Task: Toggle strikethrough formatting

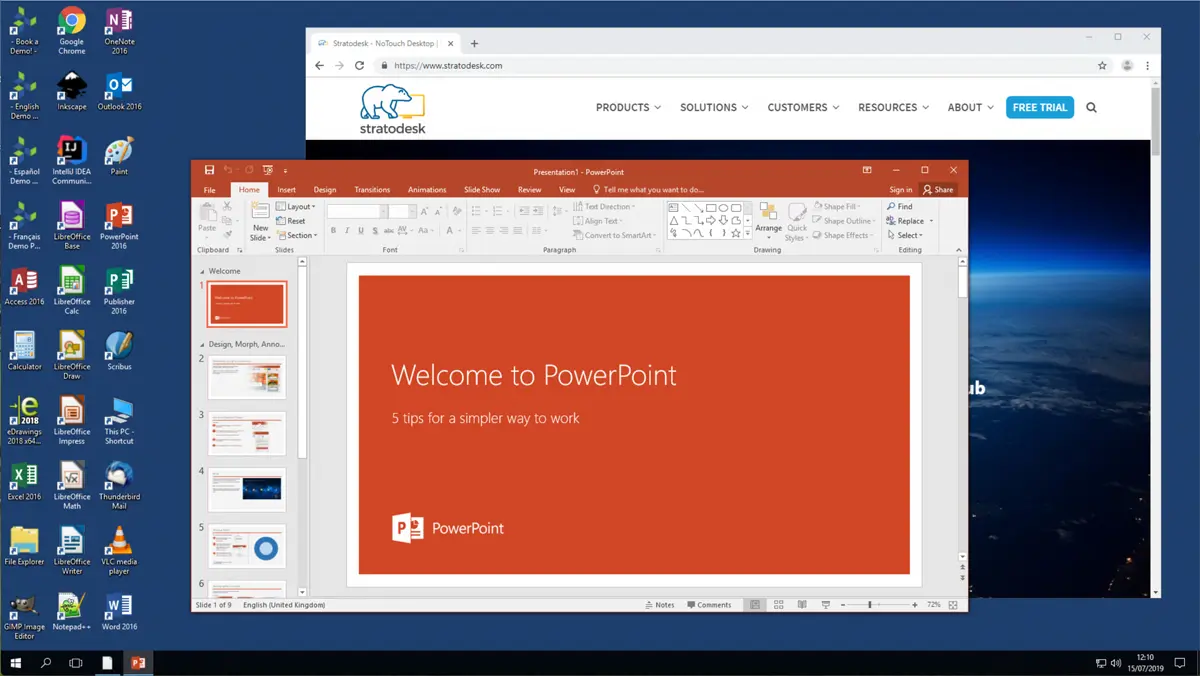Action: [389, 231]
